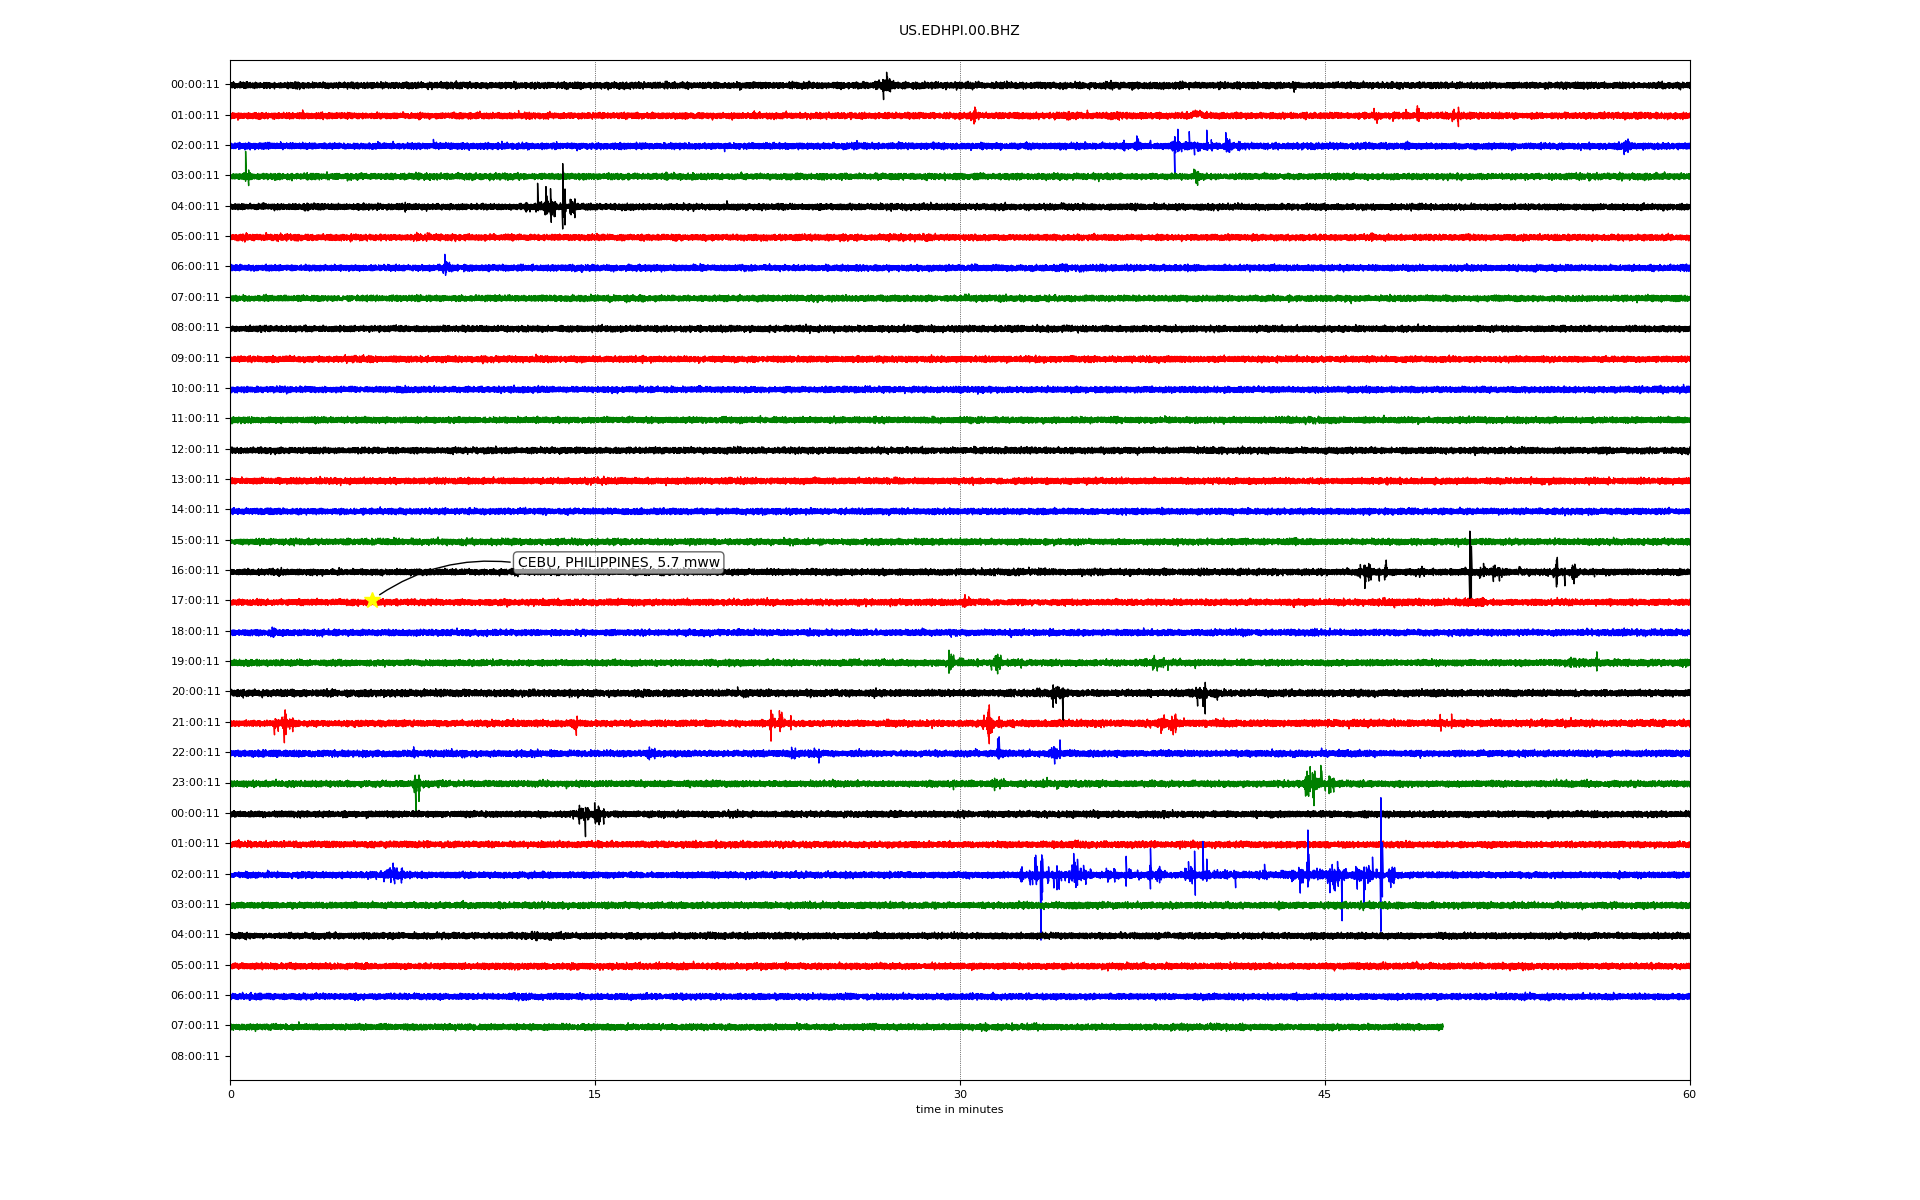
Task: Click the end of the final green 07:00:11 trace
Action: click(x=1441, y=1027)
